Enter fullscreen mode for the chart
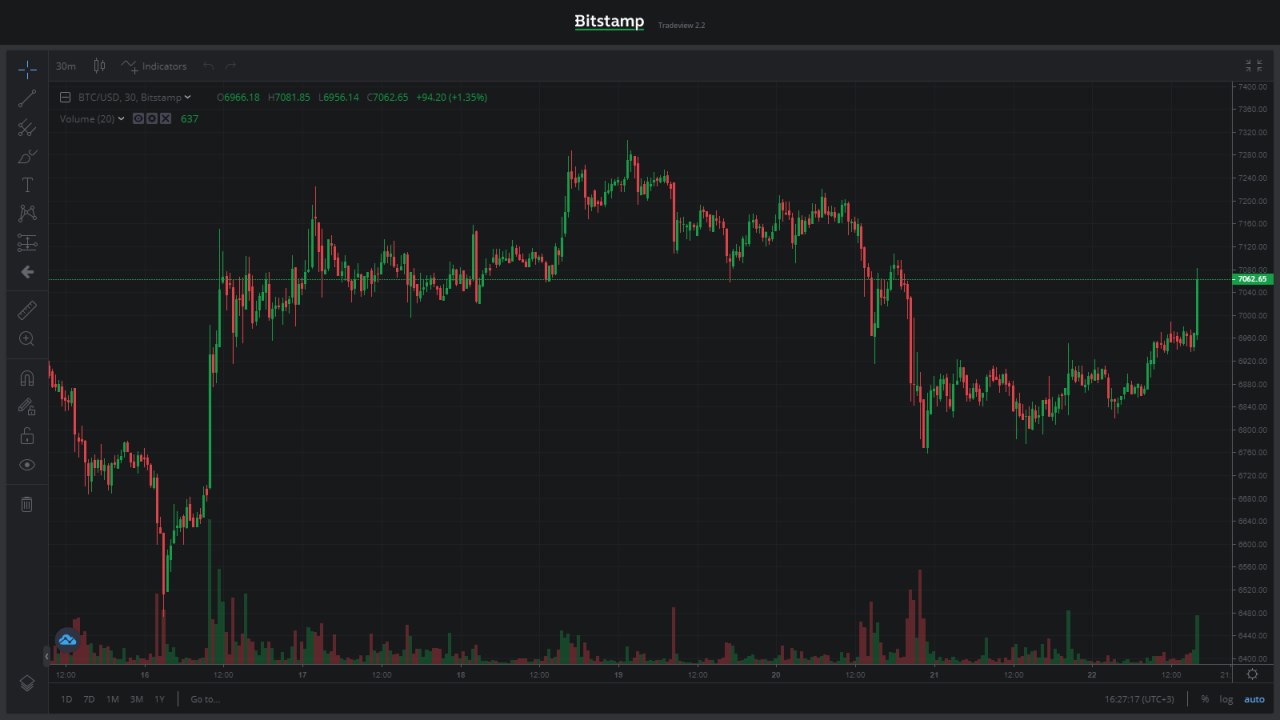The width and height of the screenshot is (1280, 720). [1252, 66]
